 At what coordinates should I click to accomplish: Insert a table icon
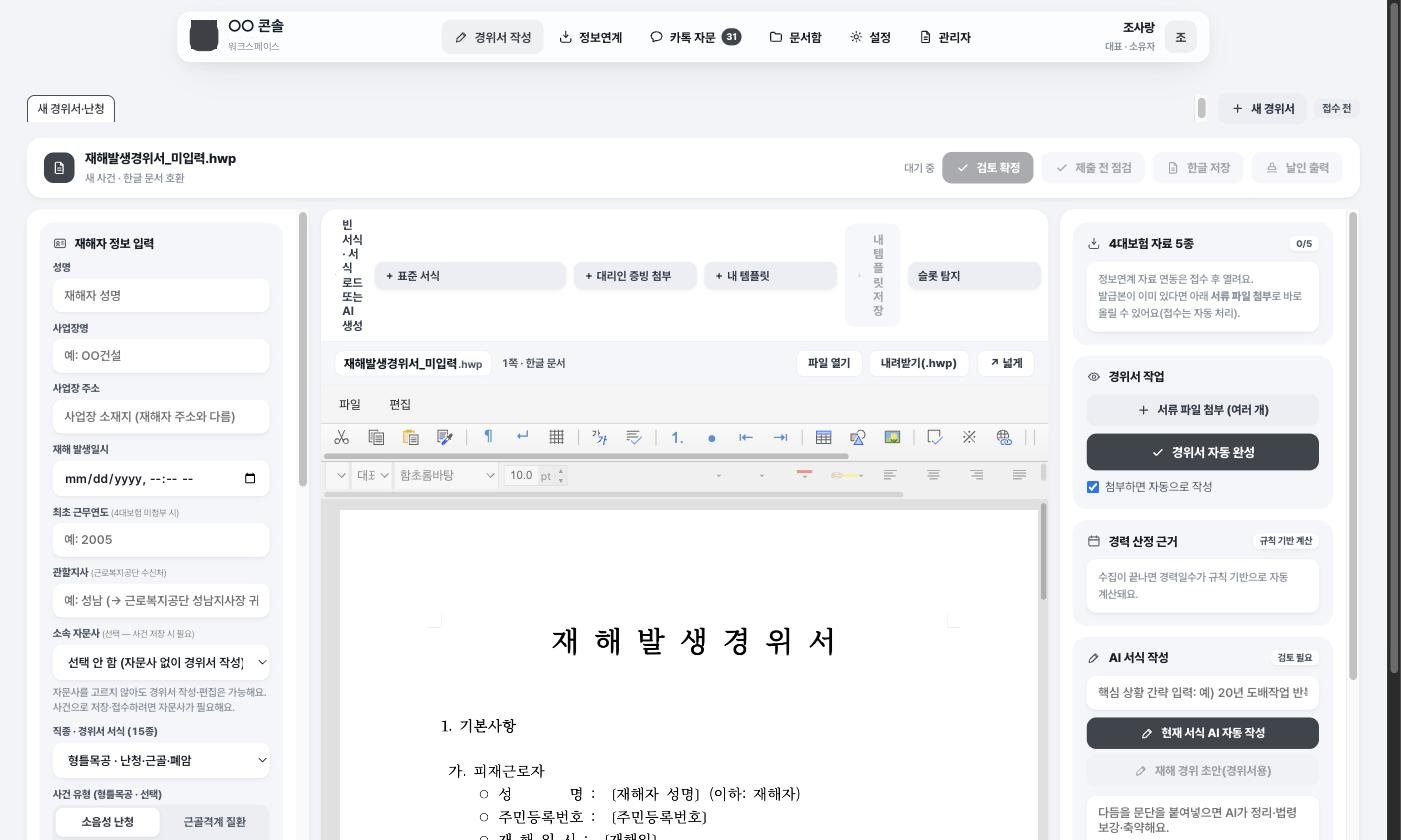tap(823, 437)
